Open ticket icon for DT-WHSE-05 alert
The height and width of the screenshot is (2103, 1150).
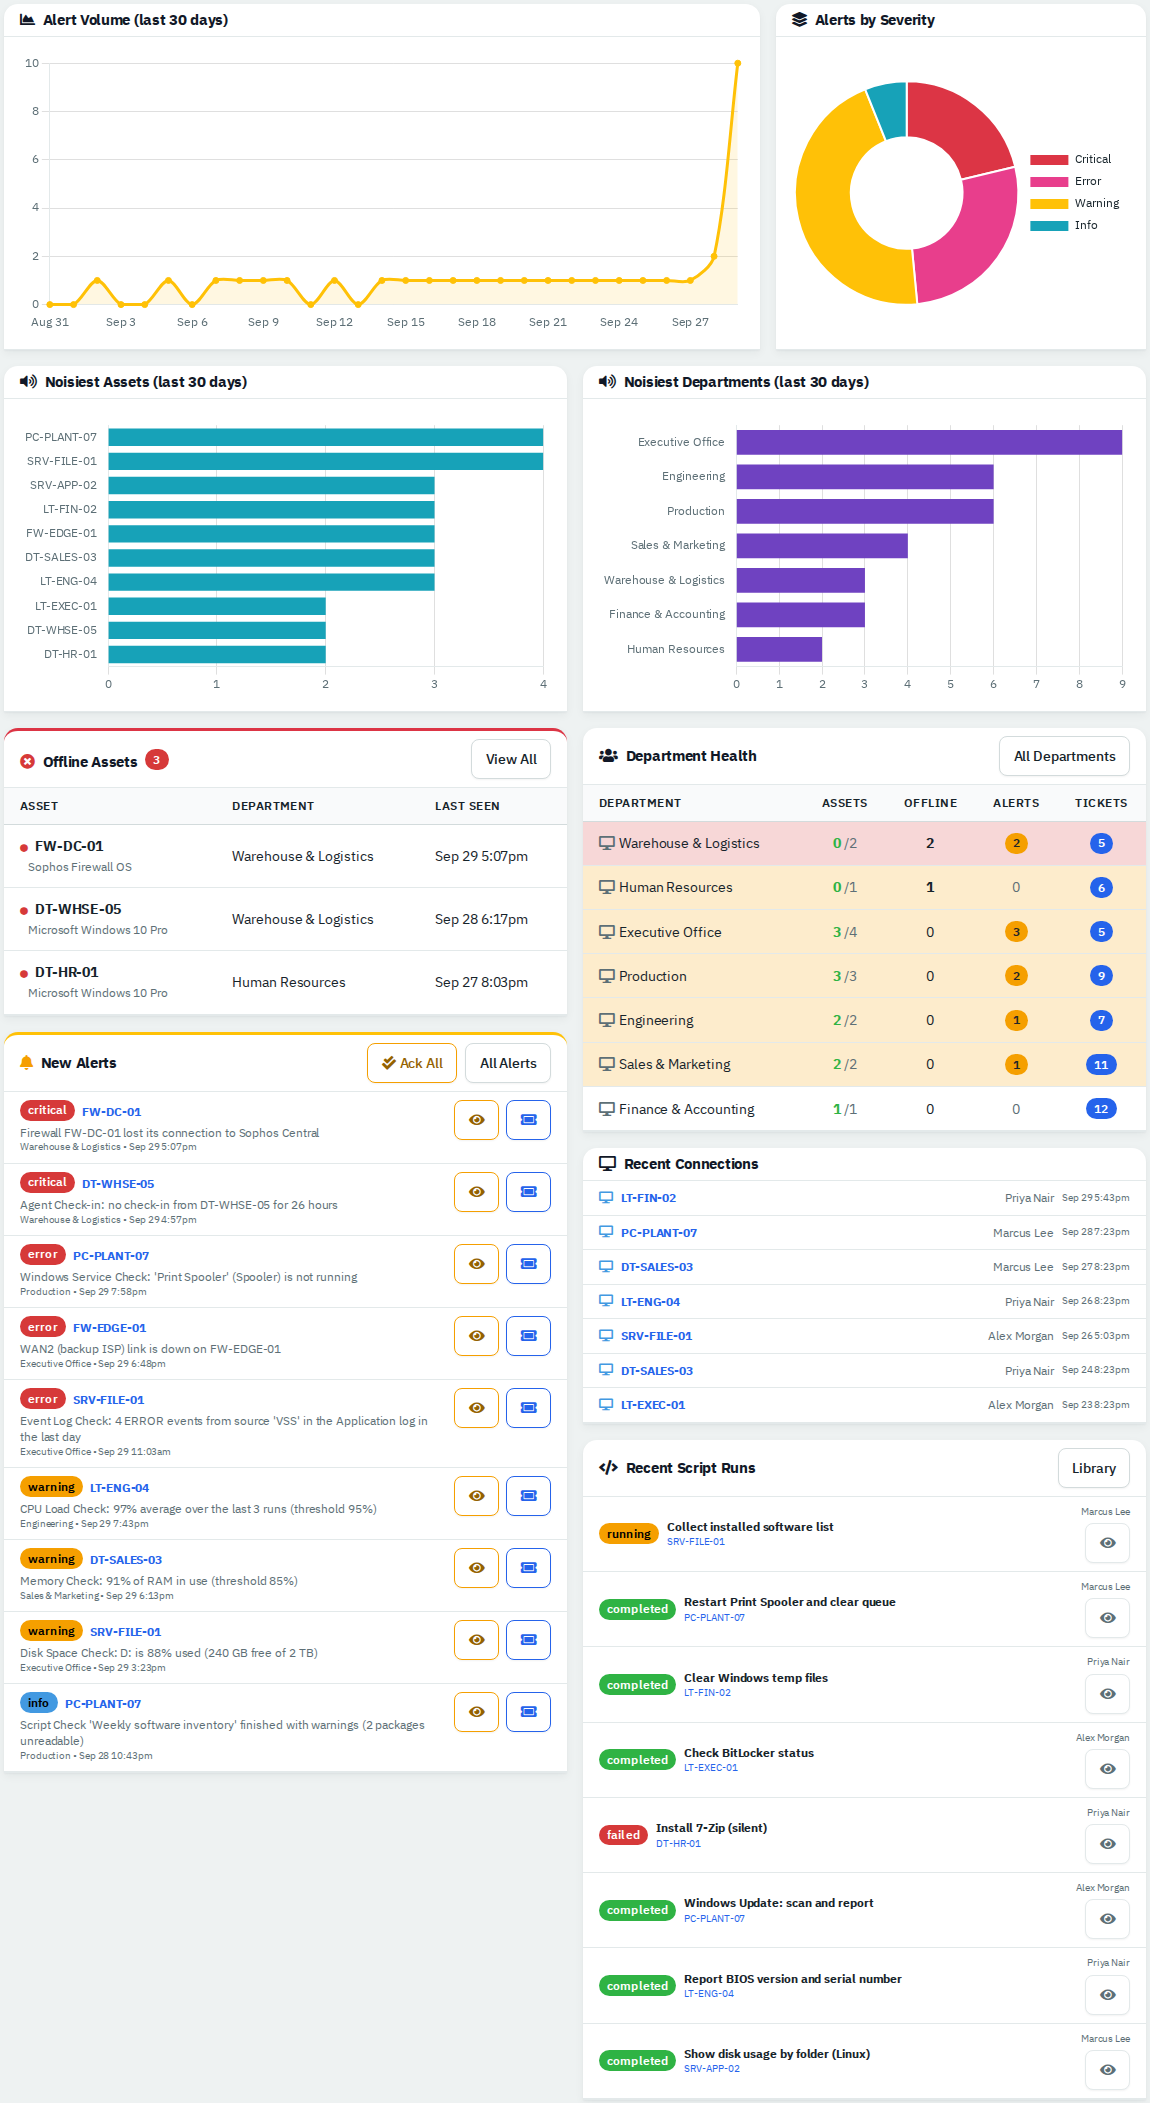(528, 1192)
